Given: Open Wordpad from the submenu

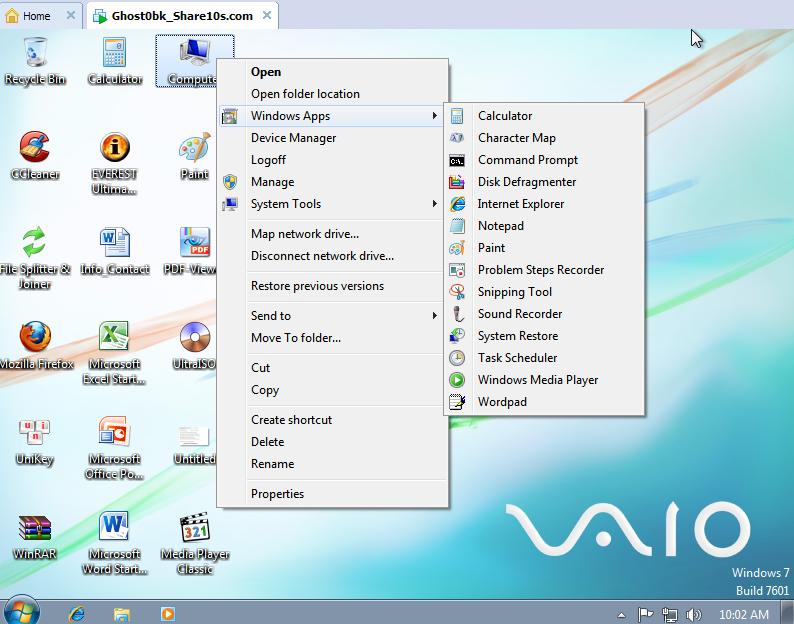Looking at the screenshot, I should point(544,402).
